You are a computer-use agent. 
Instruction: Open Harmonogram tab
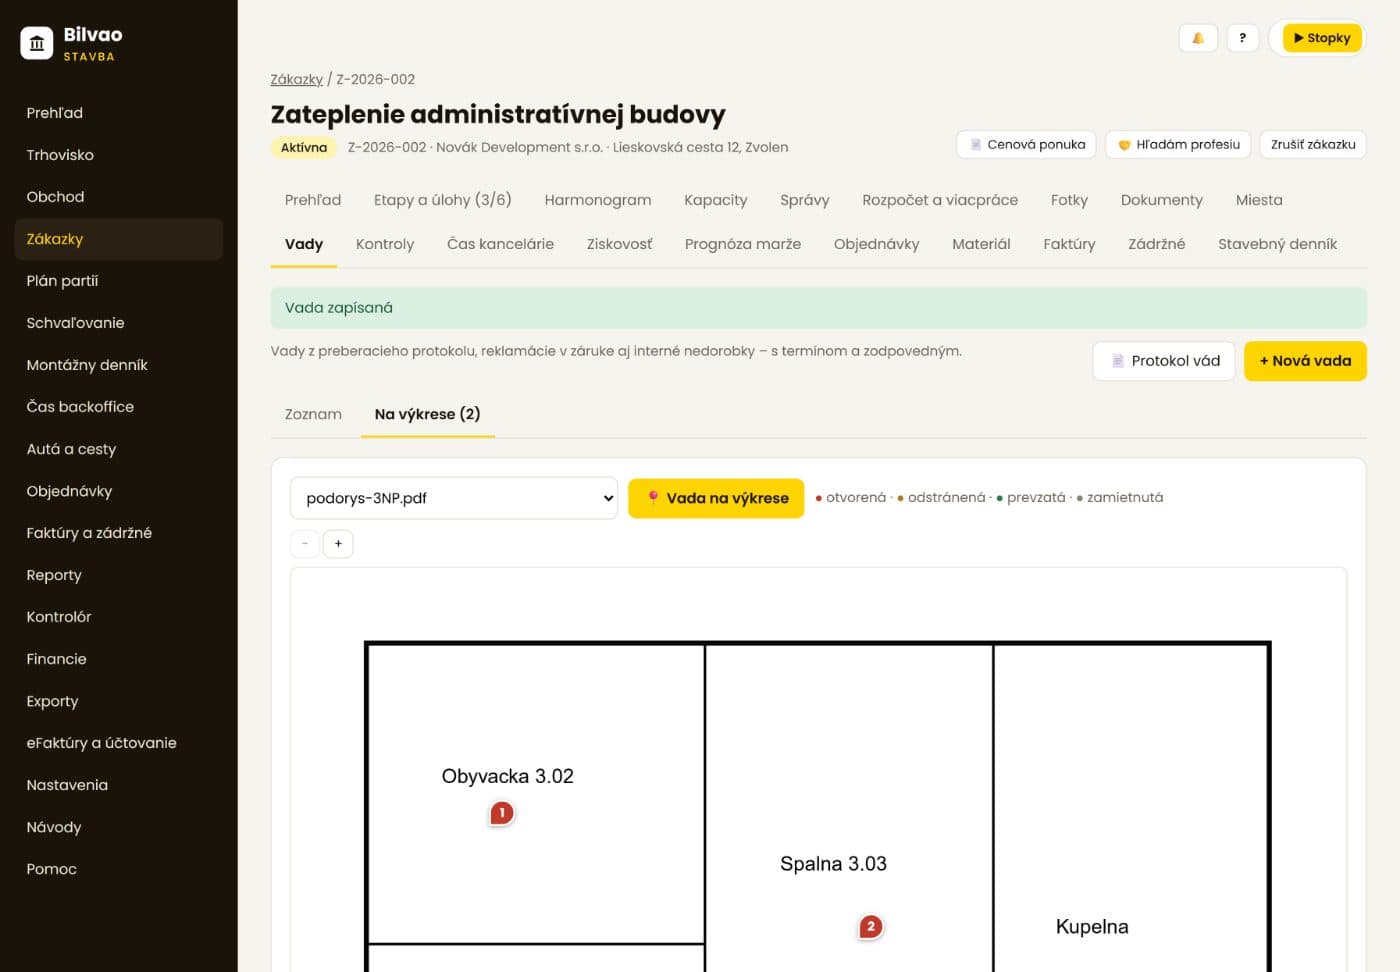(x=598, y=200)
